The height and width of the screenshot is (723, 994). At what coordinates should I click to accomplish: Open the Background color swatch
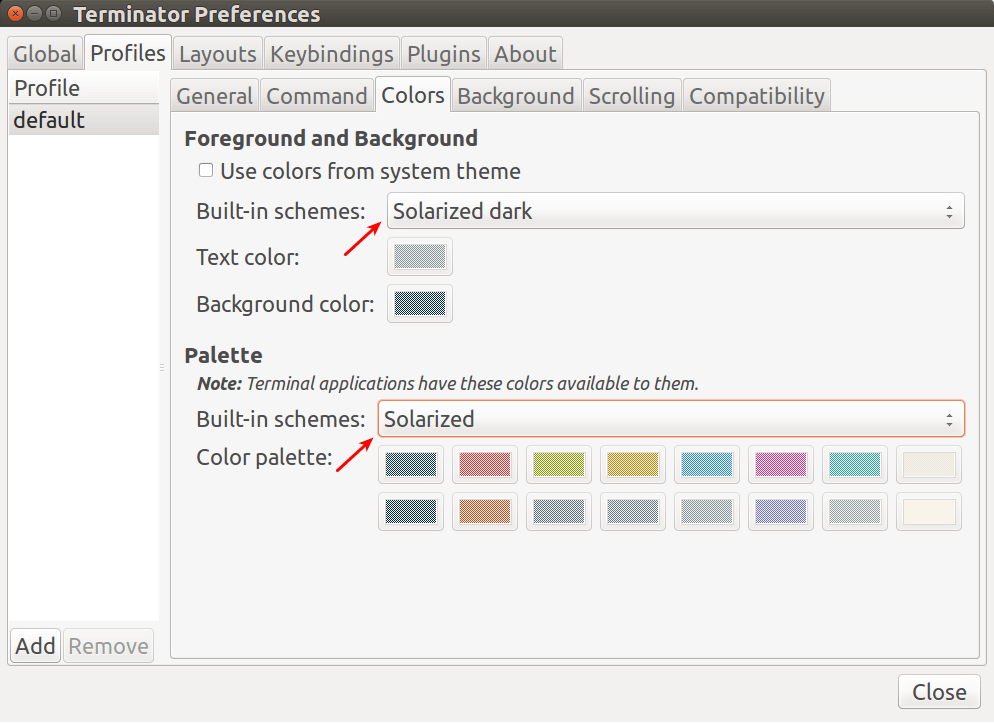point(420,304)
